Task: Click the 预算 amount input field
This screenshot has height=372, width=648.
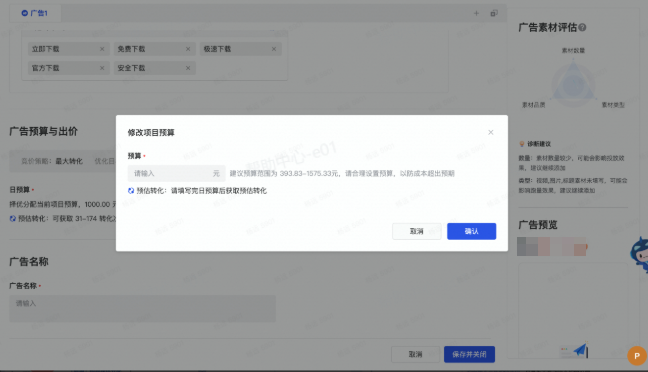Action: 176,173
